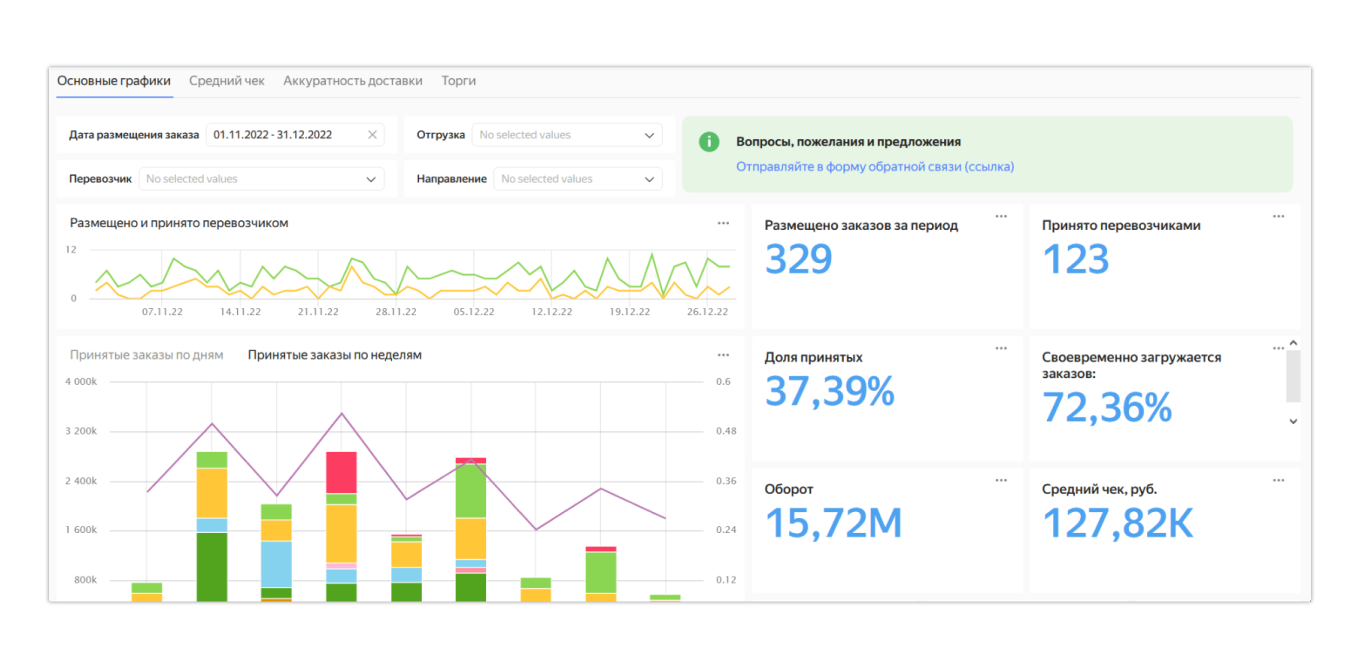Open three-dot menu on Принято перевозчиками widget

pyautogui.click(x=1278, y=216)
